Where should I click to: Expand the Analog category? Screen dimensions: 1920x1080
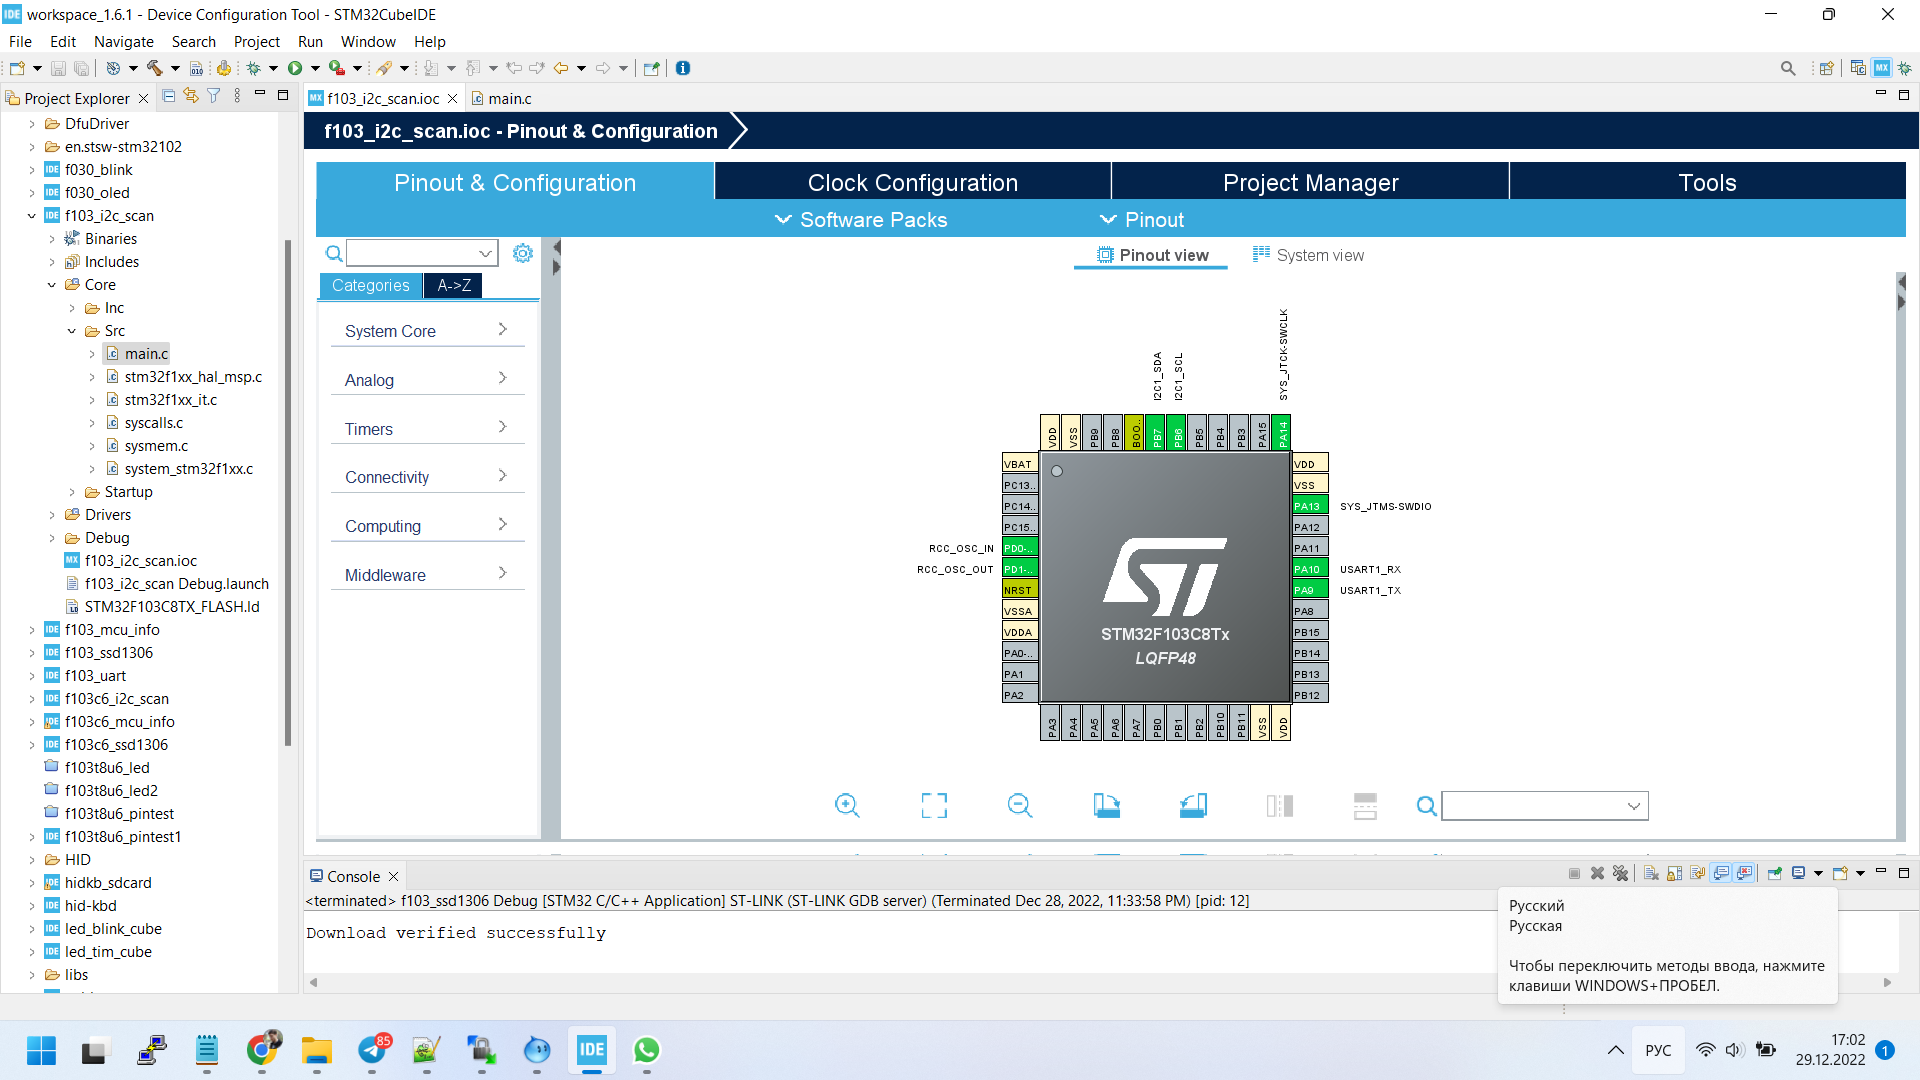428,380
